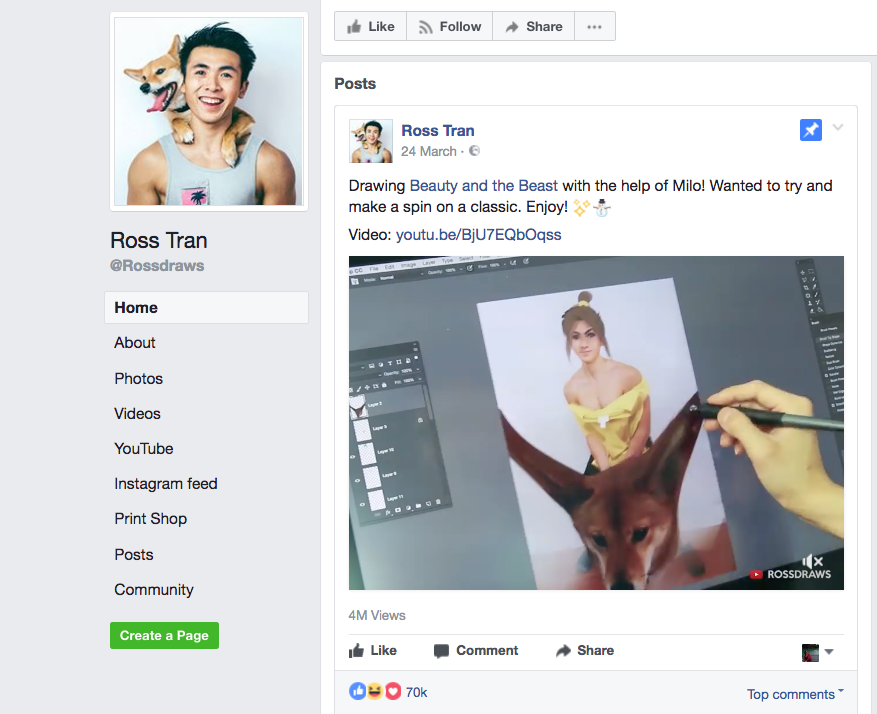Unmute the video with the speaker icon
This screenshot has height=714, width=877.
tap(813, 561)
